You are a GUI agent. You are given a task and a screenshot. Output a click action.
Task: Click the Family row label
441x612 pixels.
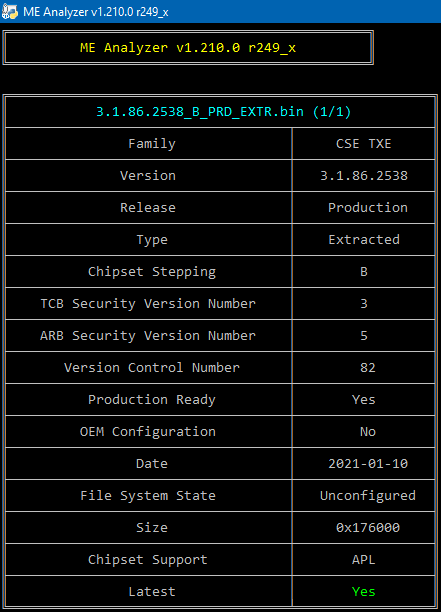pos(152,144)
